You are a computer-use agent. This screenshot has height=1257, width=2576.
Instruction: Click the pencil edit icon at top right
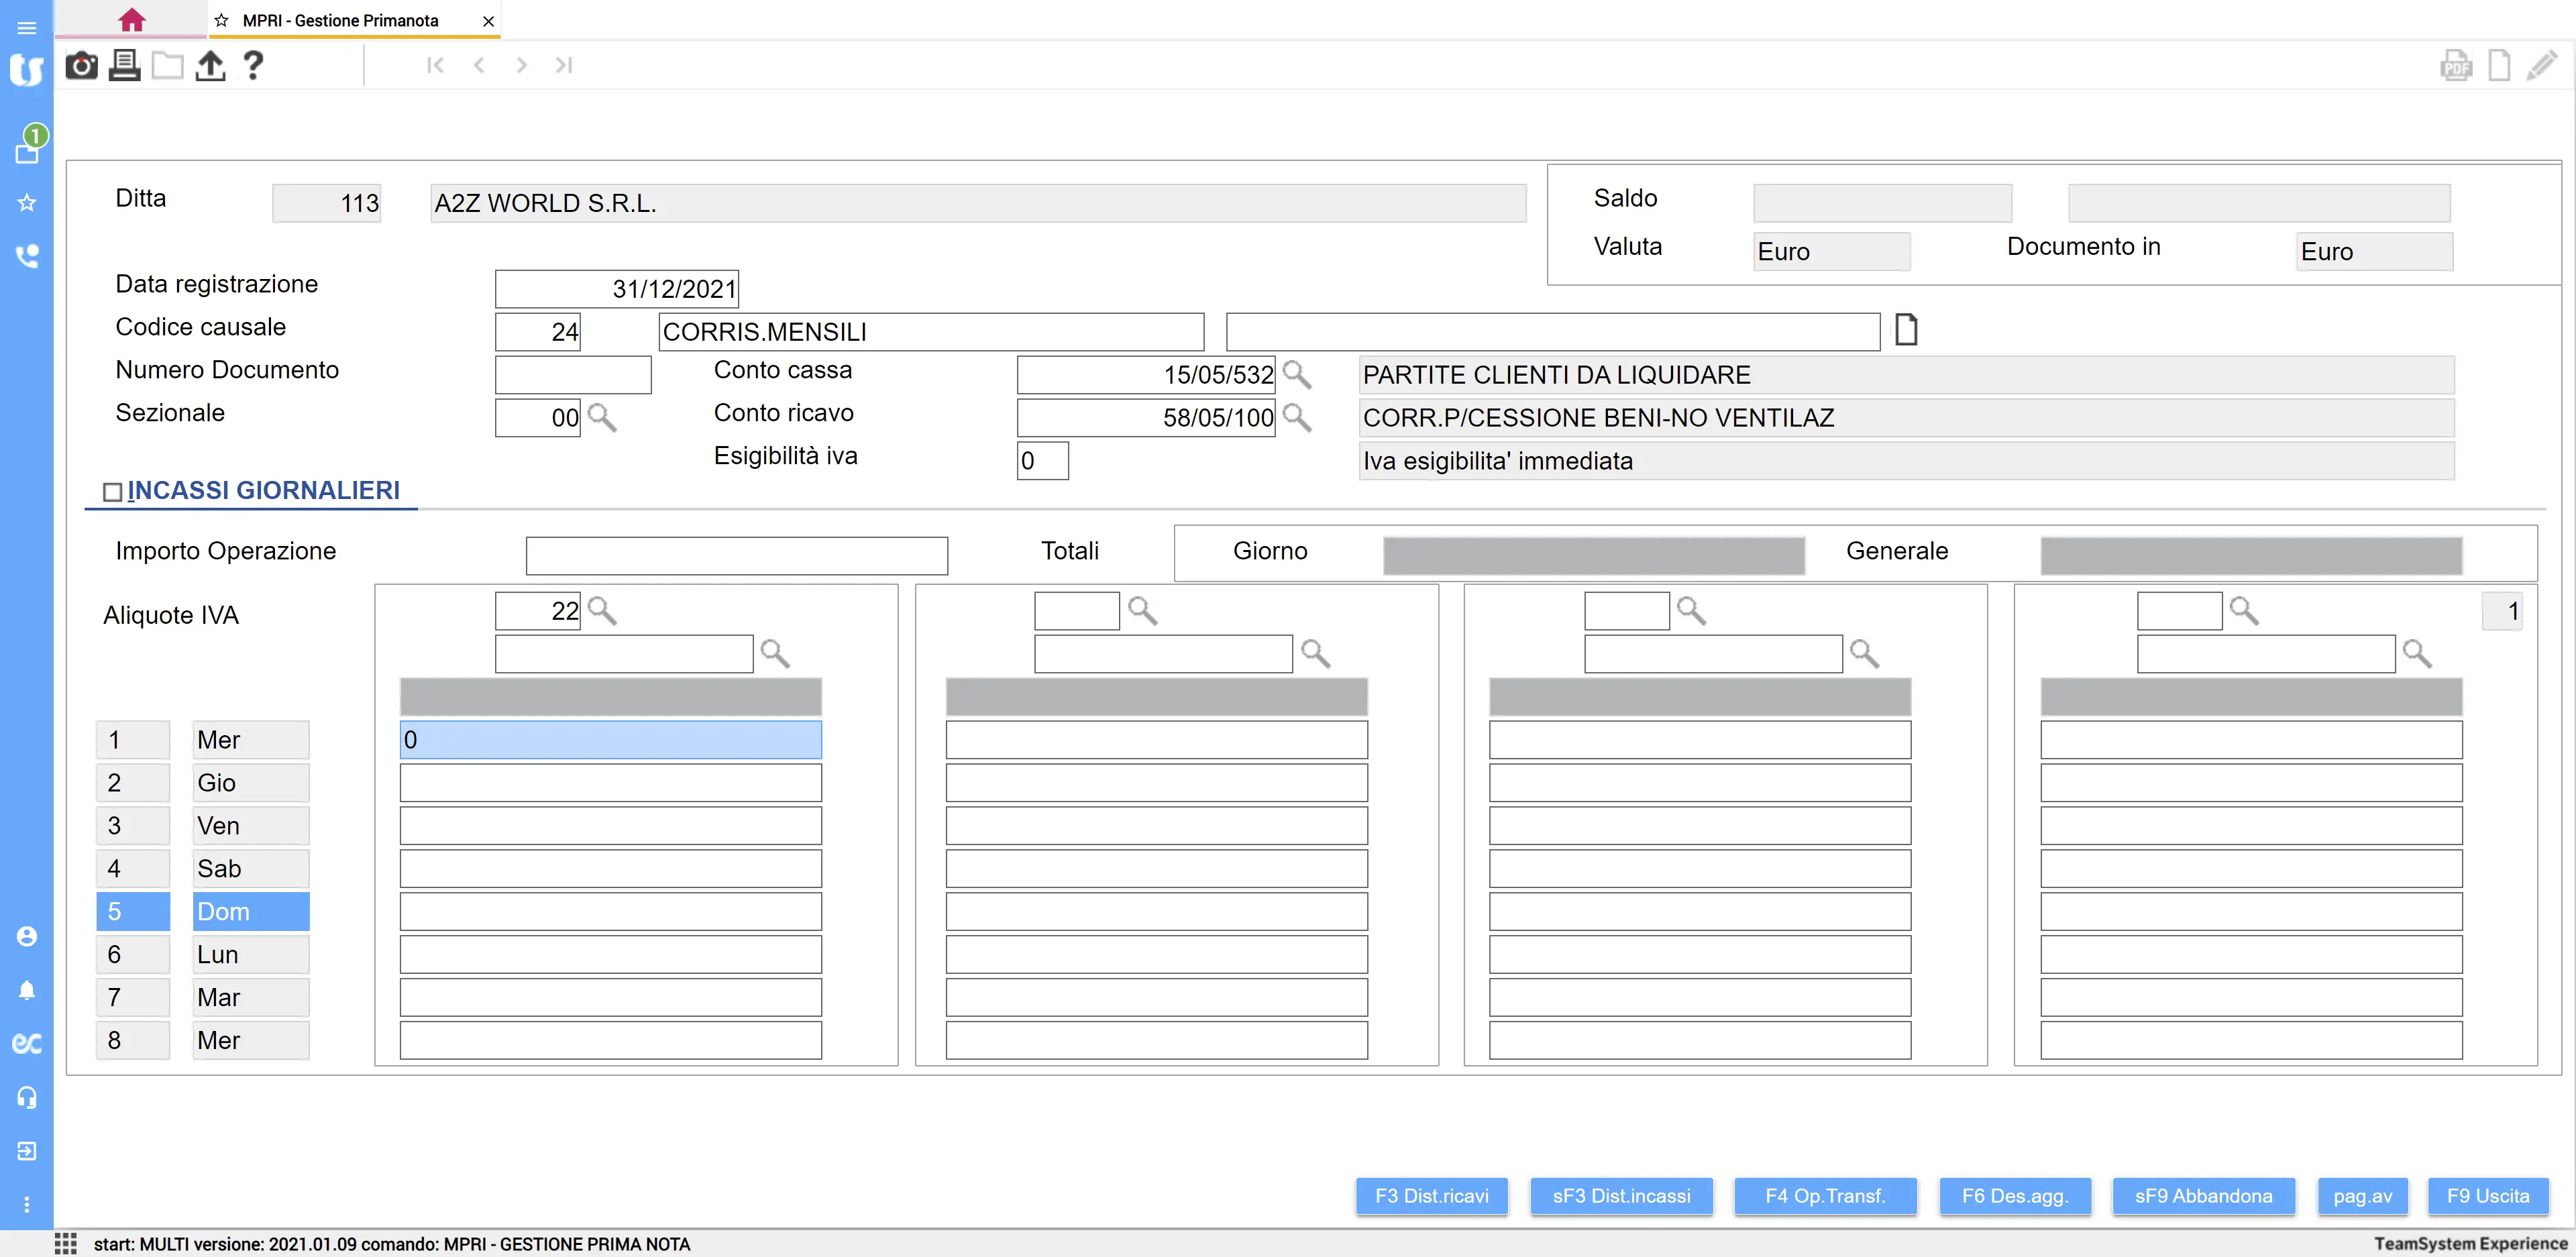[x=2541, y=66]
